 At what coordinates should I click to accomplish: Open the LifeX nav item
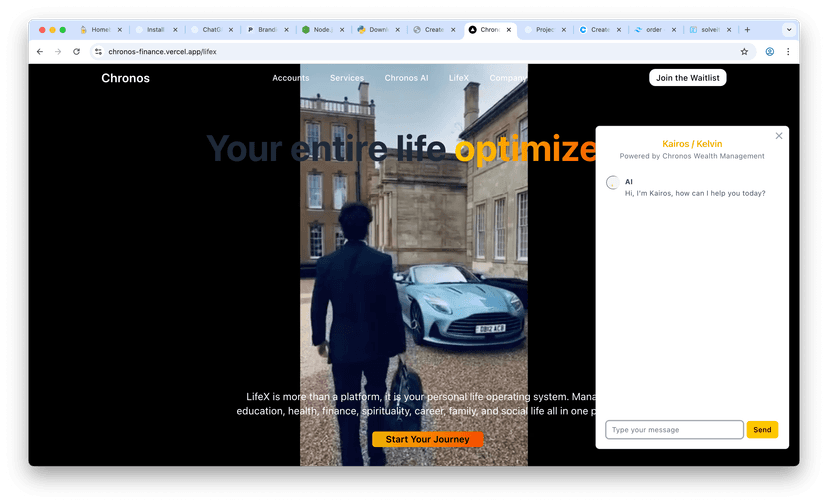[459, 78]
